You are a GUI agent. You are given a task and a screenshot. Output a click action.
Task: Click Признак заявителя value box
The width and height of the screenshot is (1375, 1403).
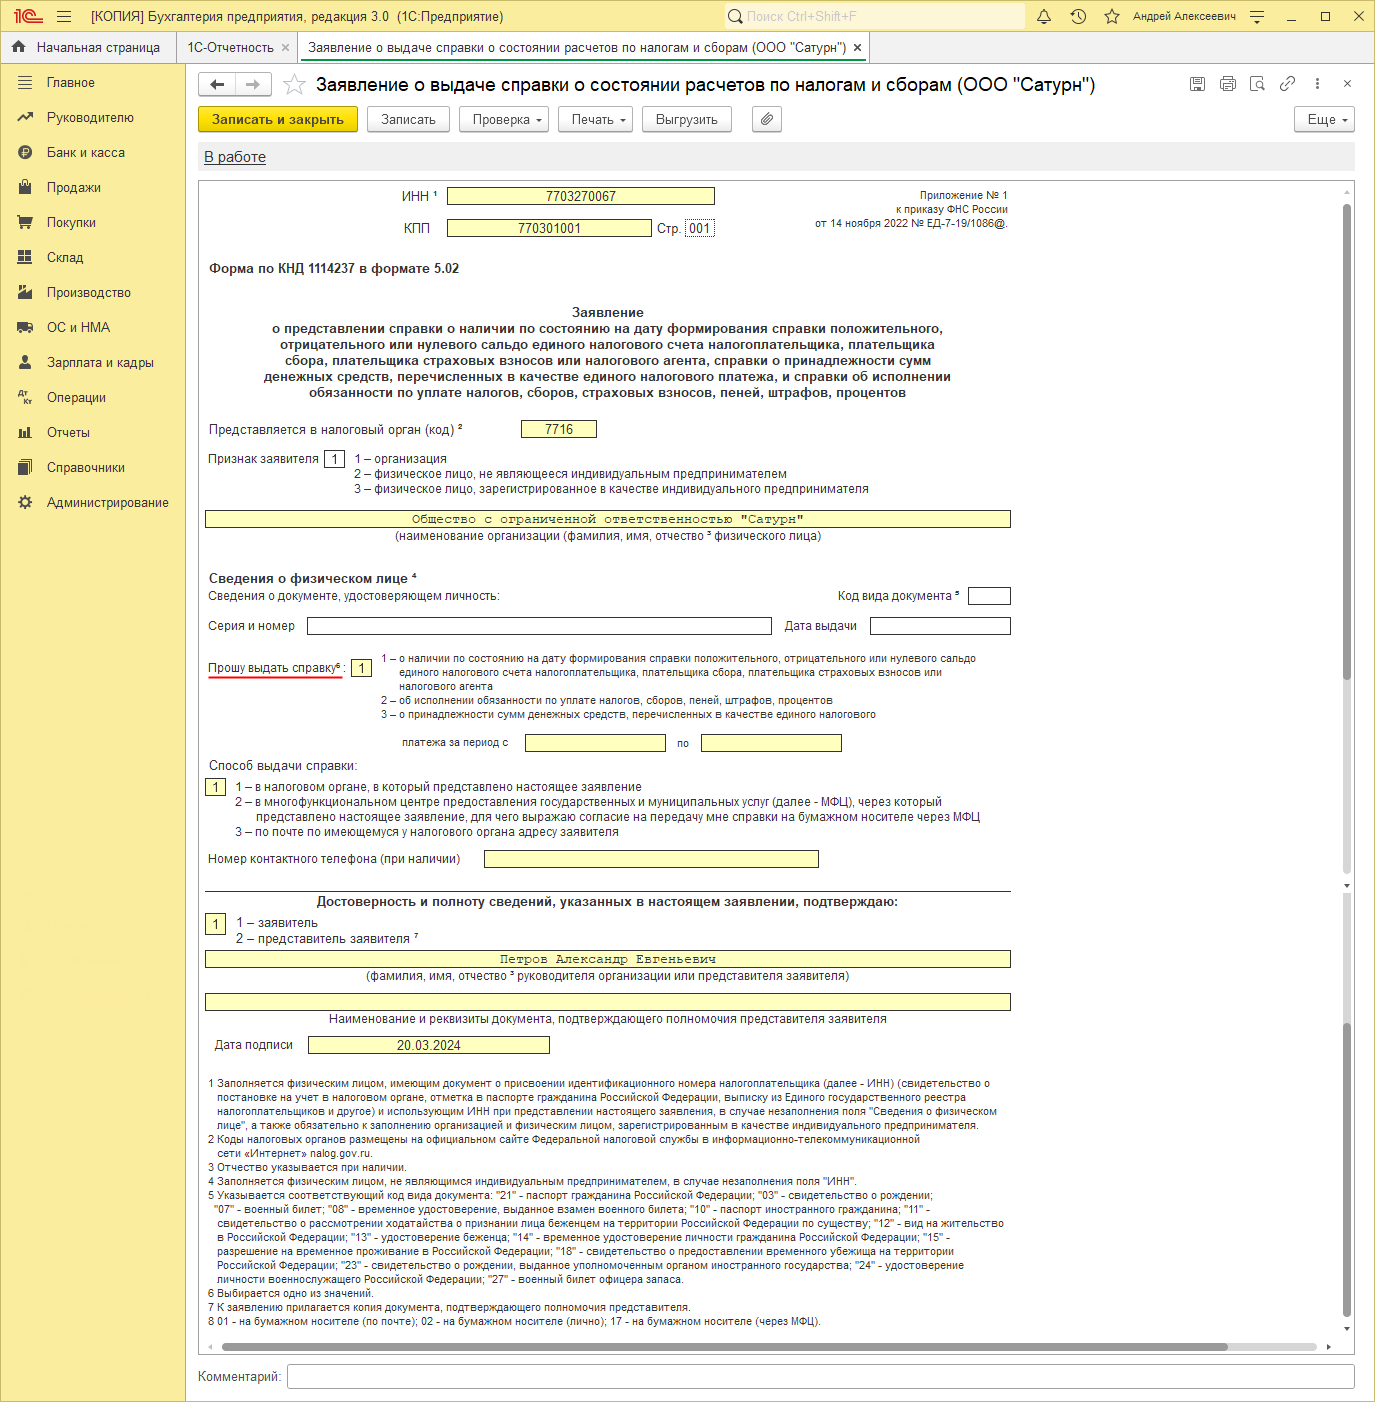(x=334, y=459)
